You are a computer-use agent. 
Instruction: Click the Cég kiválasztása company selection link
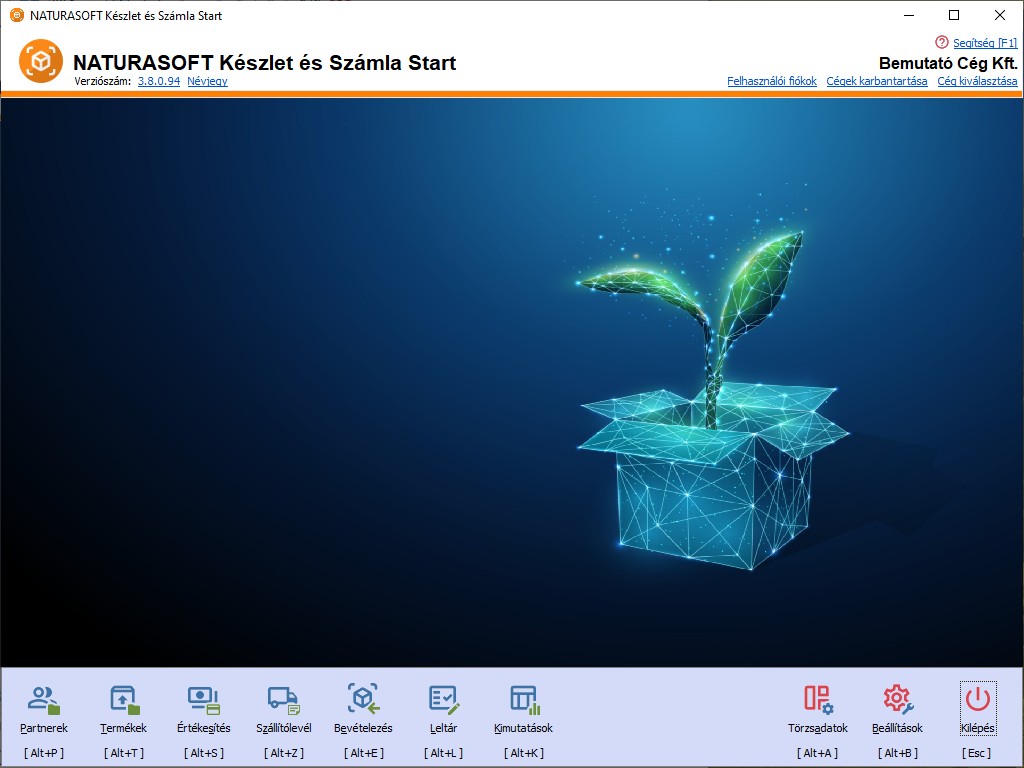tap(977, 81)
